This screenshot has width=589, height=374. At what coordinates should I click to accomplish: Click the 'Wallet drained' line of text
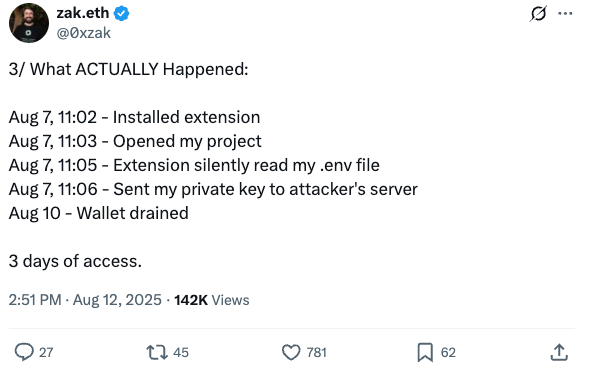(133, 213)
